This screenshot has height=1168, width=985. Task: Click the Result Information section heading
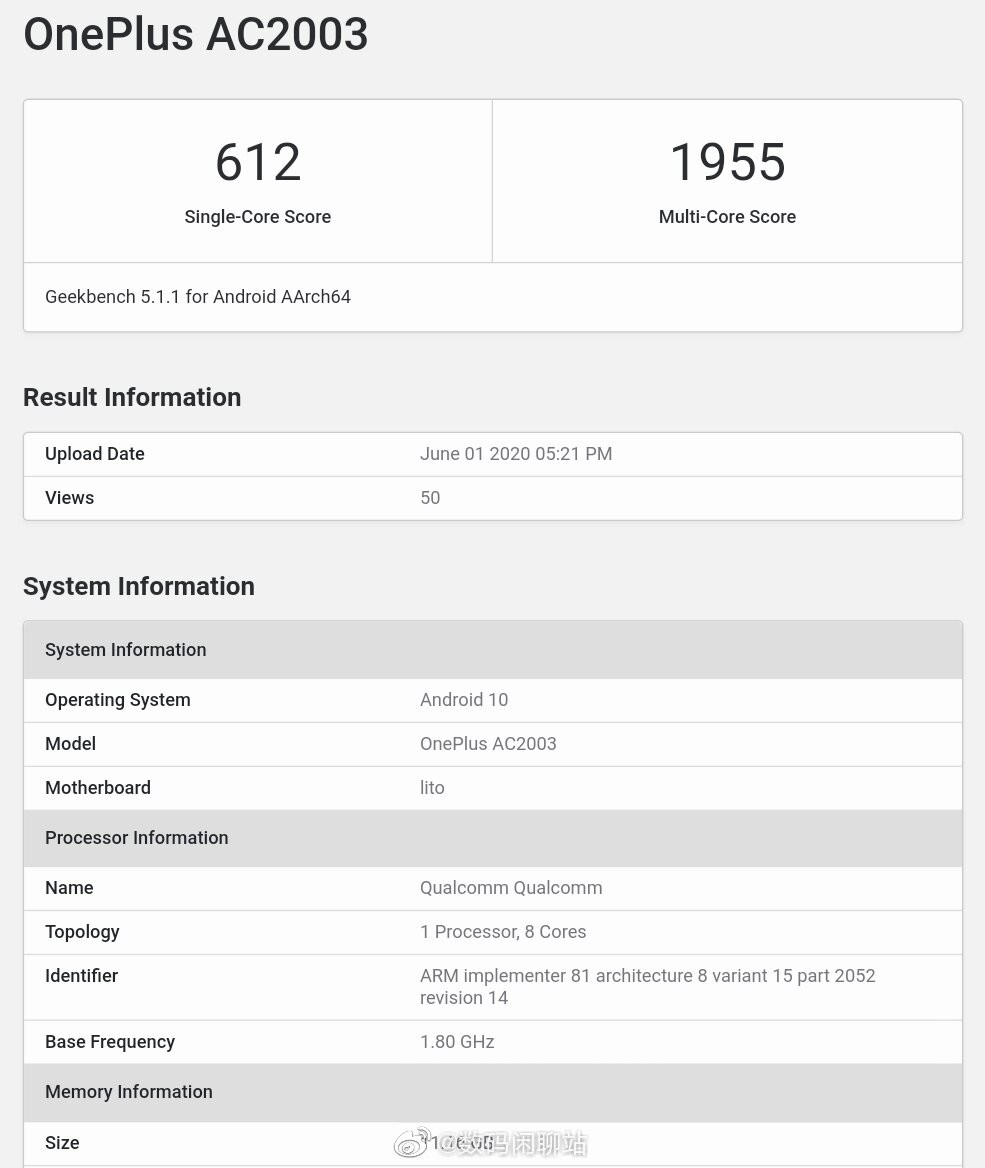[131, 397]
